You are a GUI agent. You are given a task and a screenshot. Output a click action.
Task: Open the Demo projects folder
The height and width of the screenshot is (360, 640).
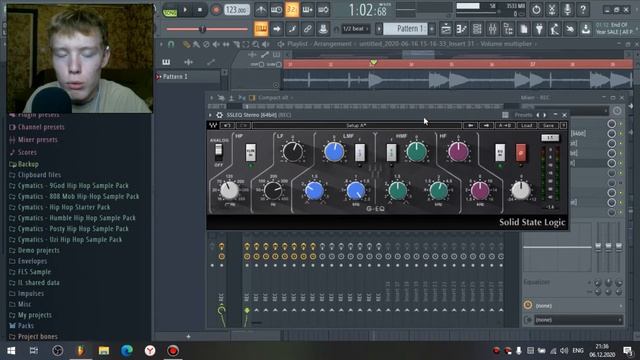(x=38, y=251)
